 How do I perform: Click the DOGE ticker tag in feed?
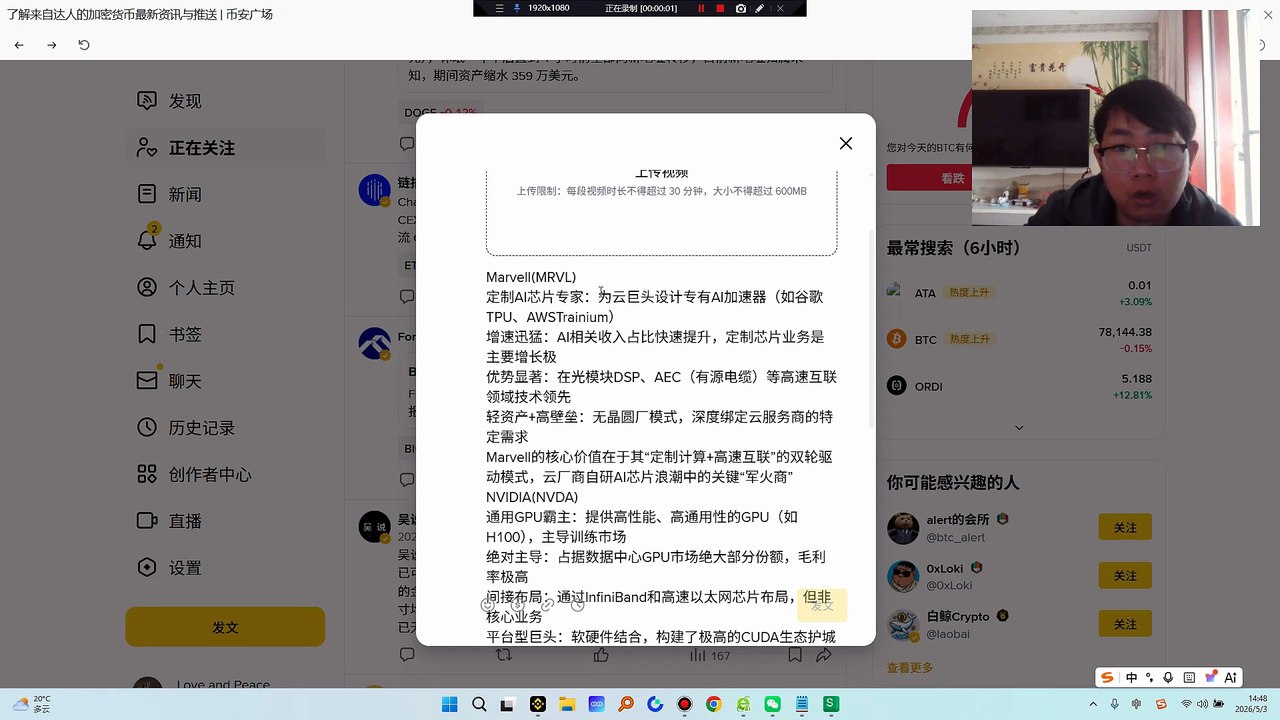[x=440, y=113]
